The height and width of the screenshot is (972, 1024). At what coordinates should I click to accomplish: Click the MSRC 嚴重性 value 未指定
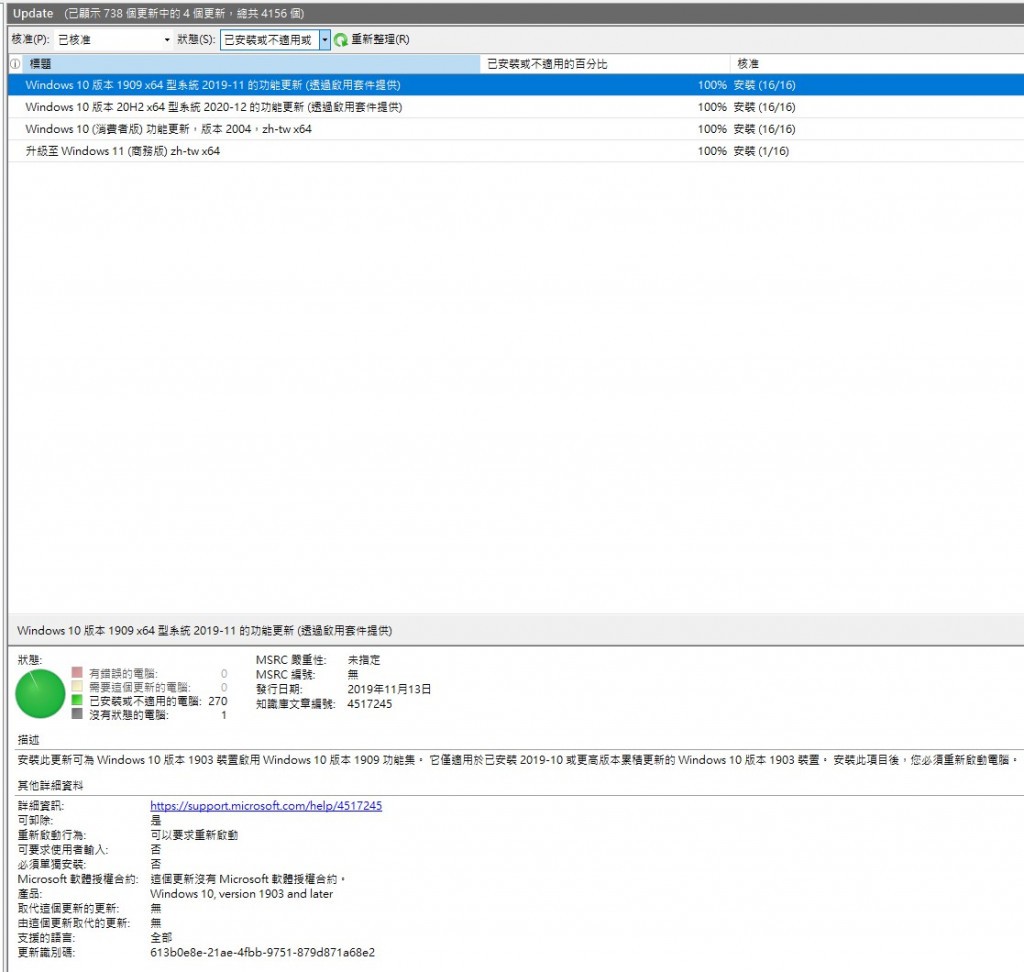point(364,660)
